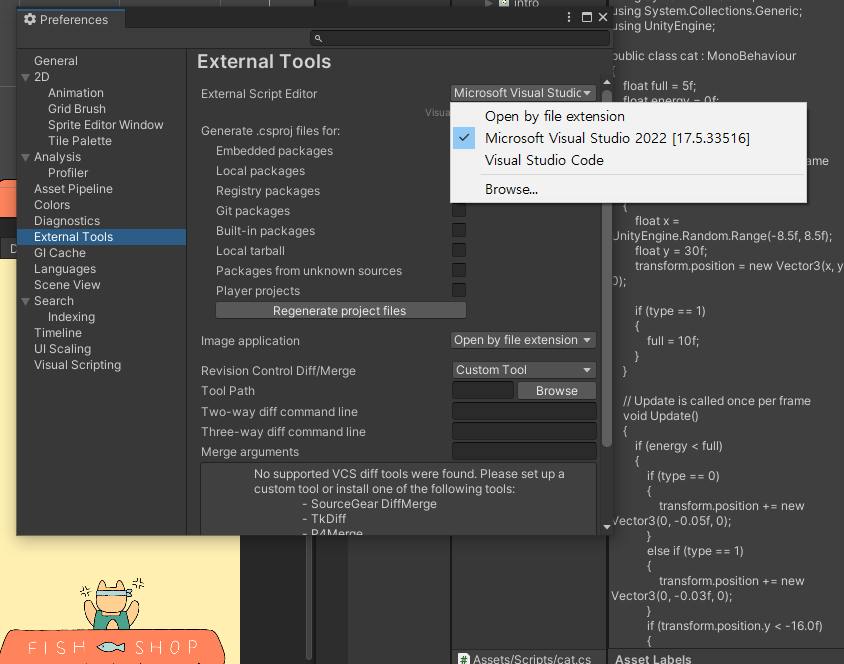Close the Preferences window
844x664 pixels.
pyautogui.click(x=603, y=17)
